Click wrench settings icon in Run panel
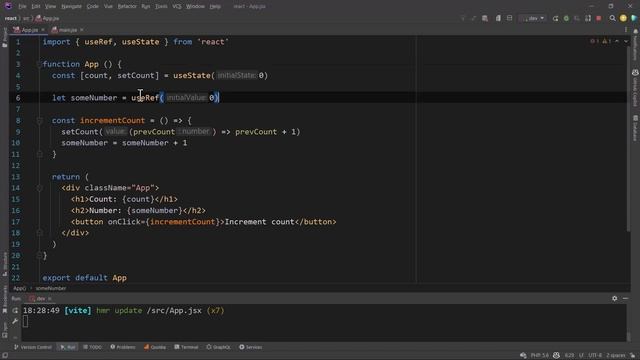The height and width of the screenshot is (360, 640). pos(15,321)
